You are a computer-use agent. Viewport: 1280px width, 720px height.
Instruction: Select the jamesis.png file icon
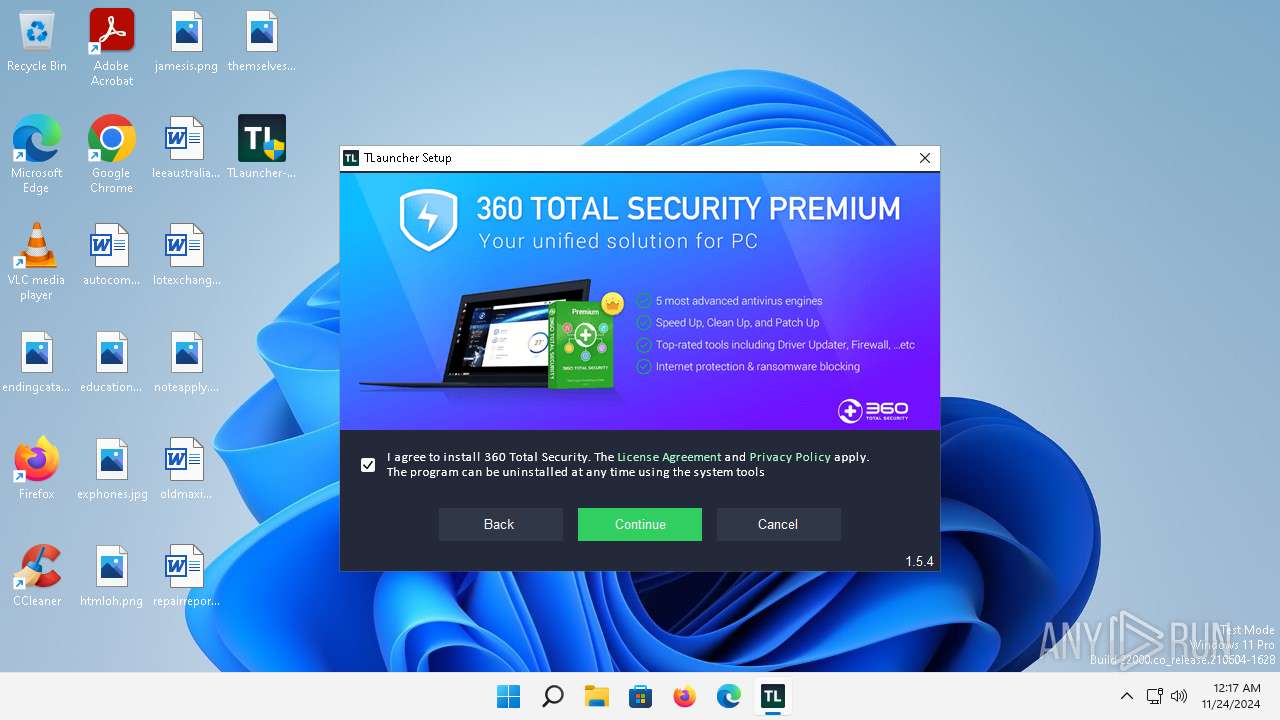pyautogui.click(x=187, y=42)
